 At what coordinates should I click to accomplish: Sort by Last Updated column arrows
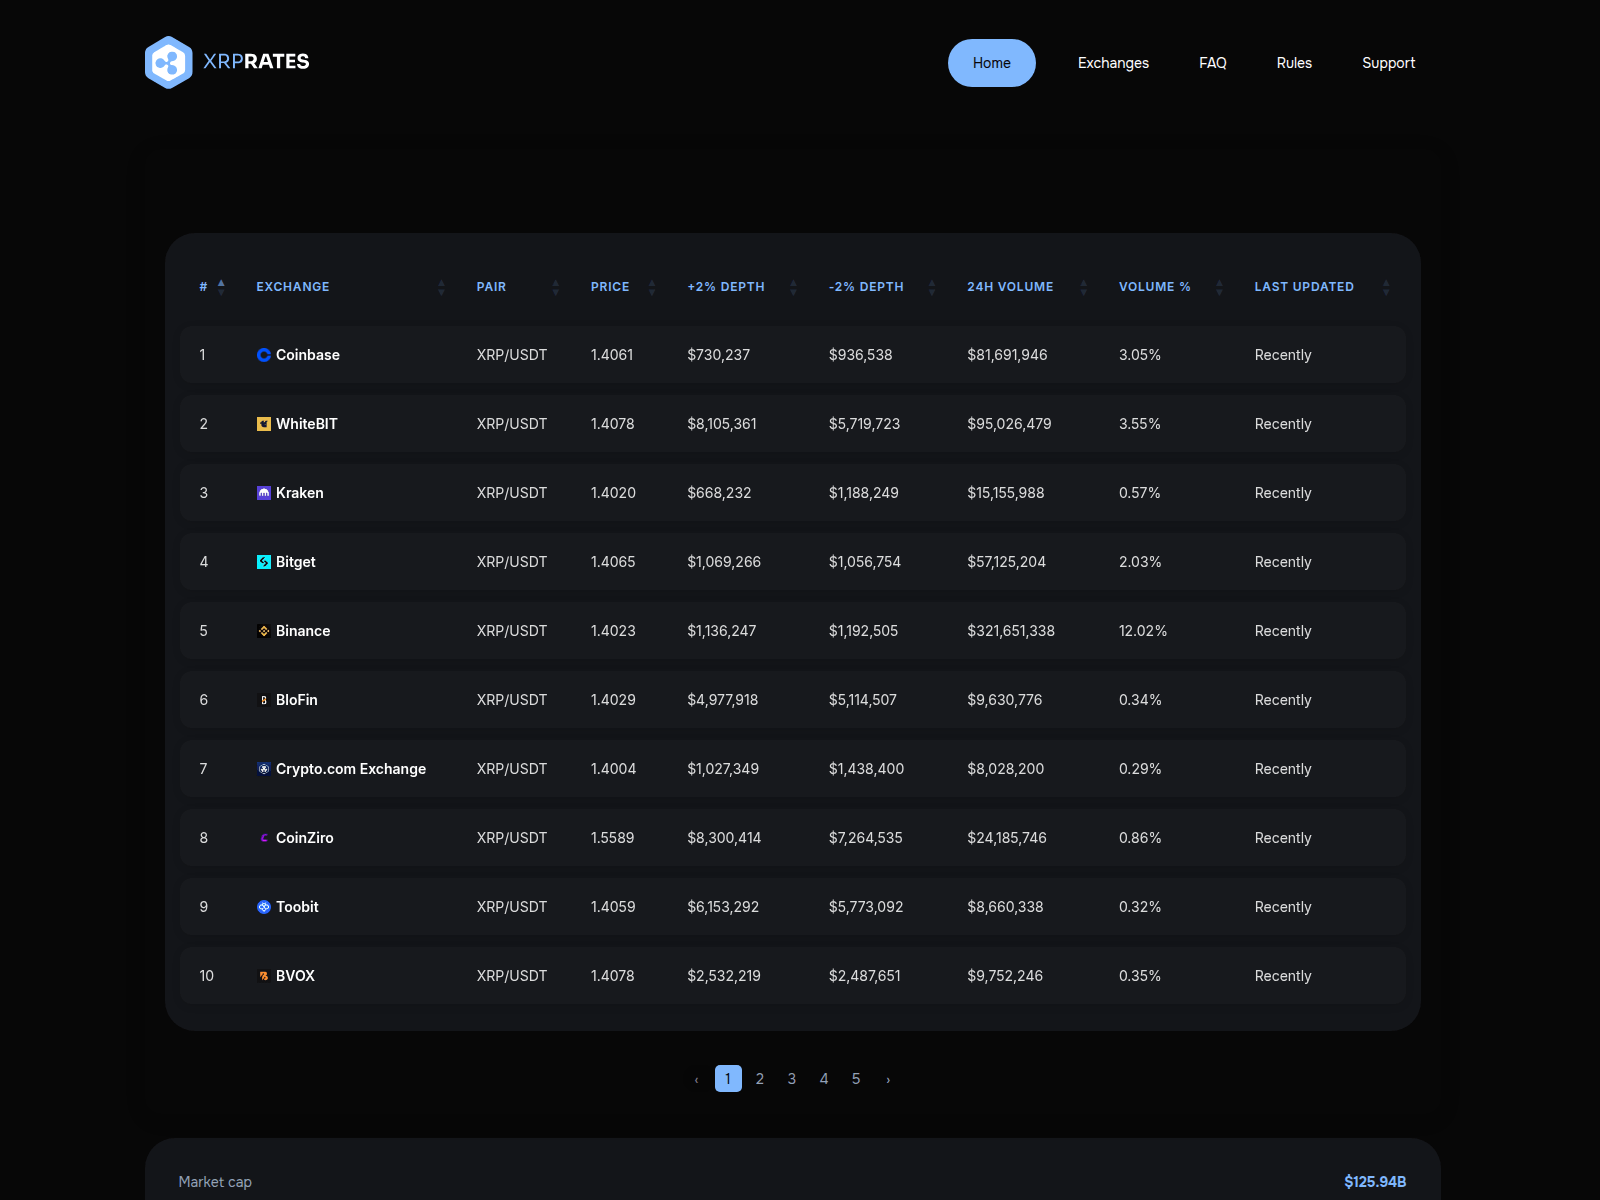[x=1386, y=287]
